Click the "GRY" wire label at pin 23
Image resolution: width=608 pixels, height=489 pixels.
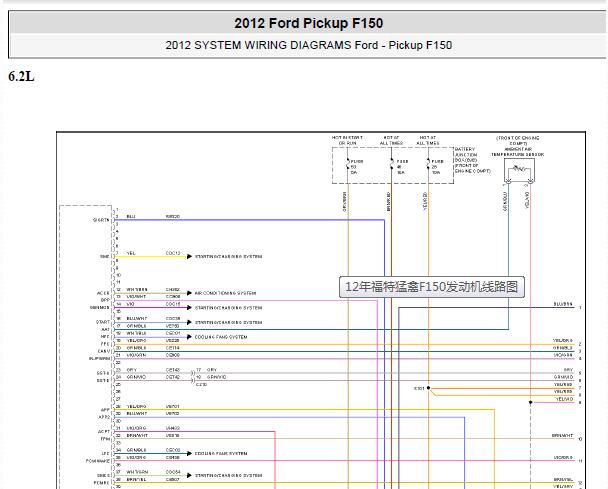[x=131, y=370]
